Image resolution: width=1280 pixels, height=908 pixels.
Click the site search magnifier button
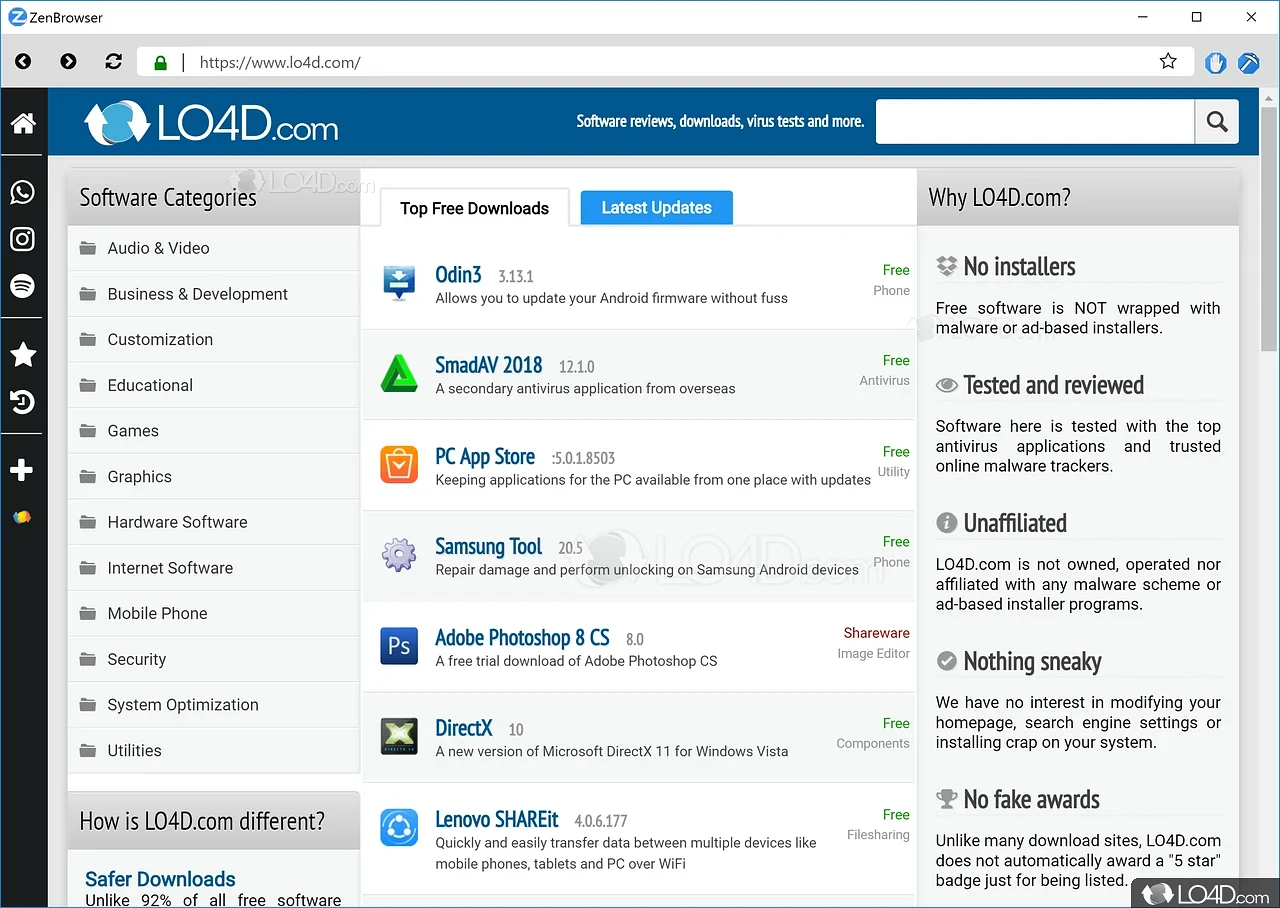click(x=1216, y=121)
